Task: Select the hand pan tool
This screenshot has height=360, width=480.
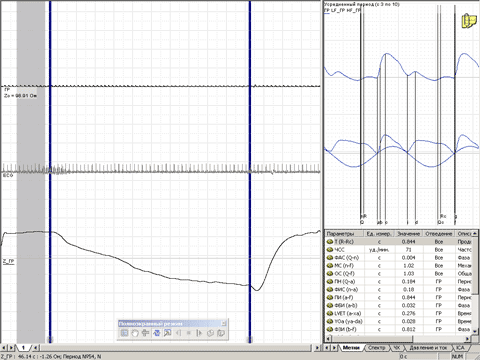Action: tap(135, 333)
